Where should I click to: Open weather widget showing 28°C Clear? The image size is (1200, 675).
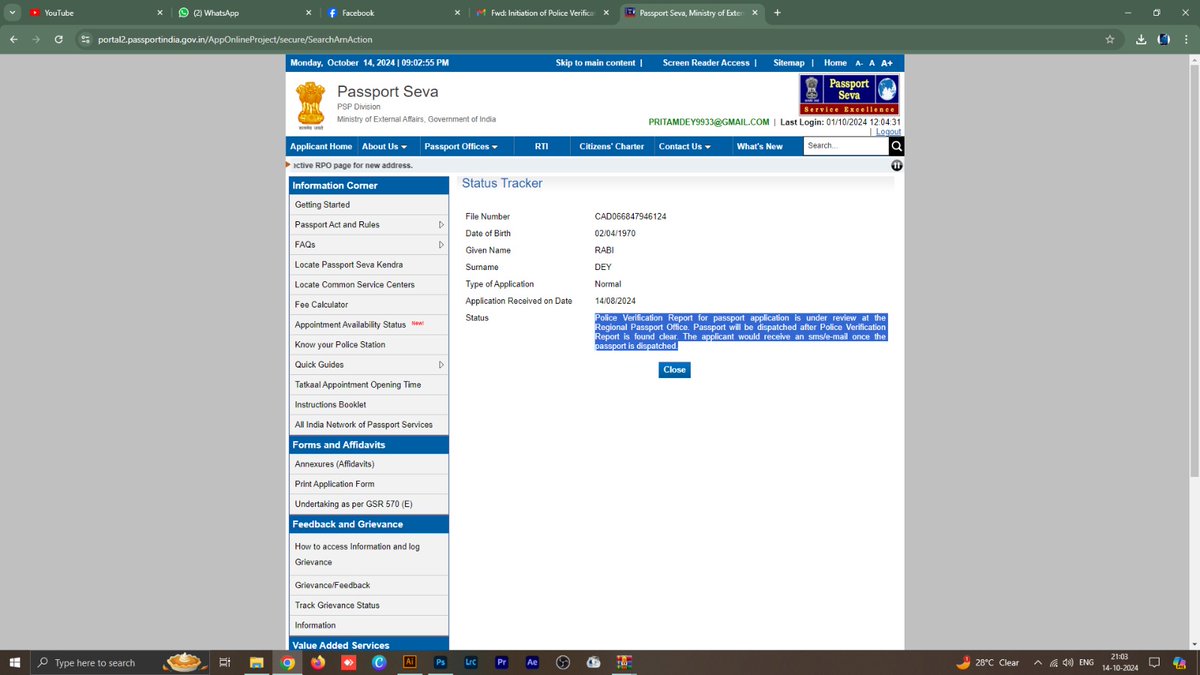[987, 662]
